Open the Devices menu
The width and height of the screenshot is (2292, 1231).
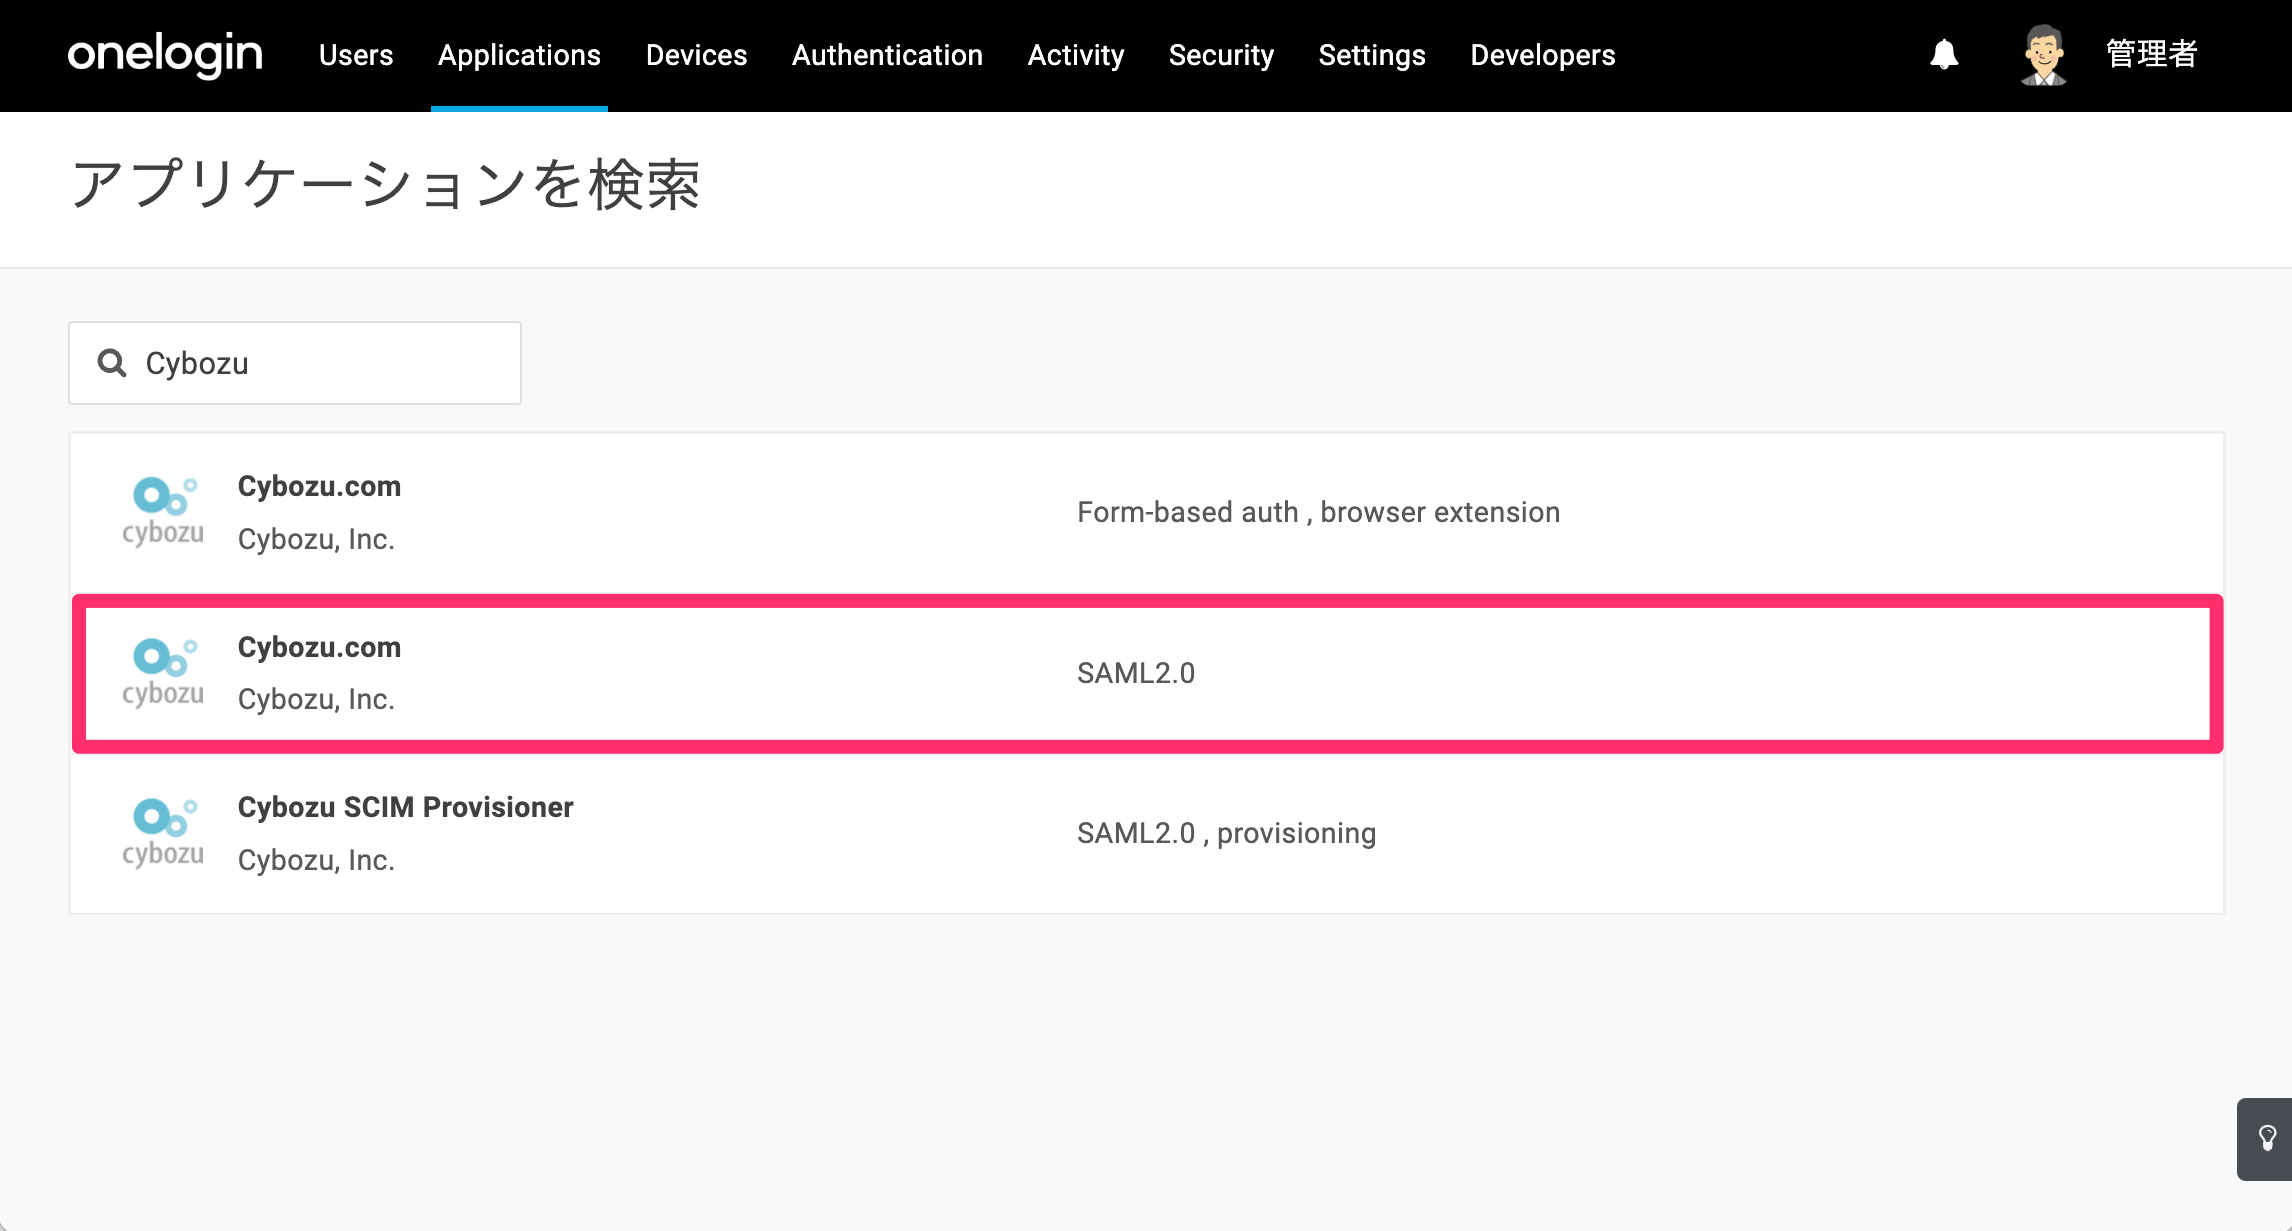point(696,55)
